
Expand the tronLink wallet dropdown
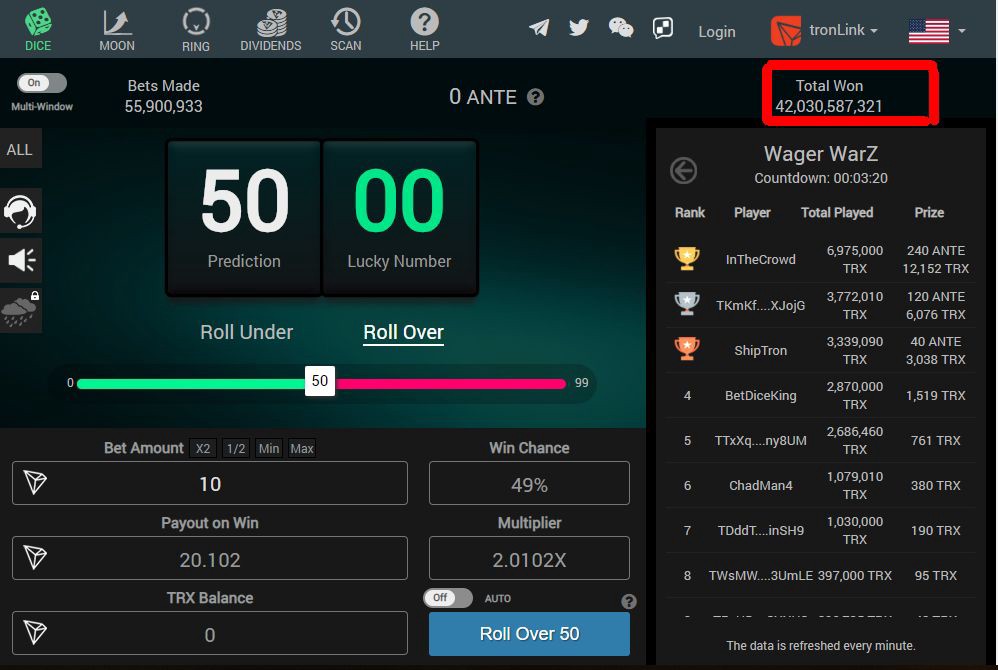pos(824,30)
